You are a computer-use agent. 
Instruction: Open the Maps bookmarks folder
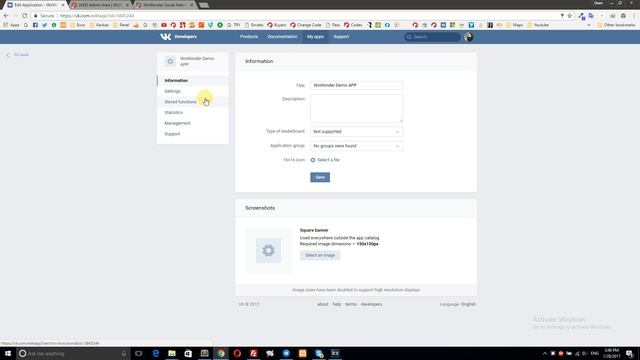pyautogui.click(x=514, y=25)
